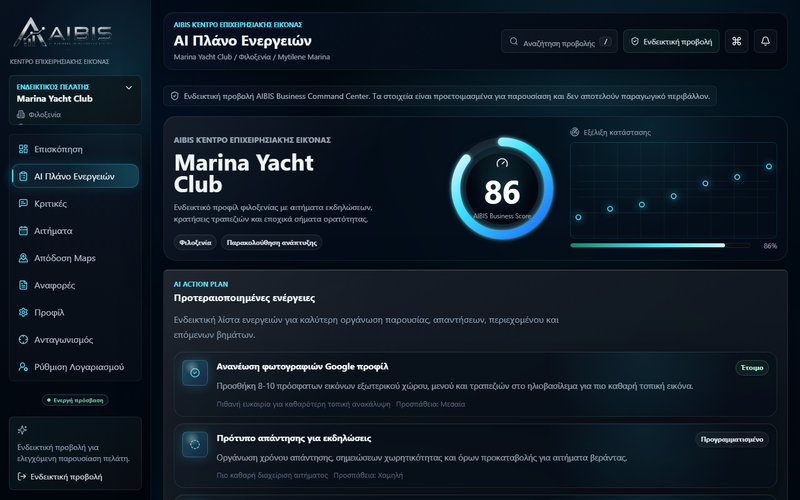Click the Ενδεικτική προβολή header button
The image size is (800, 500).
click(x=671, y=41)
